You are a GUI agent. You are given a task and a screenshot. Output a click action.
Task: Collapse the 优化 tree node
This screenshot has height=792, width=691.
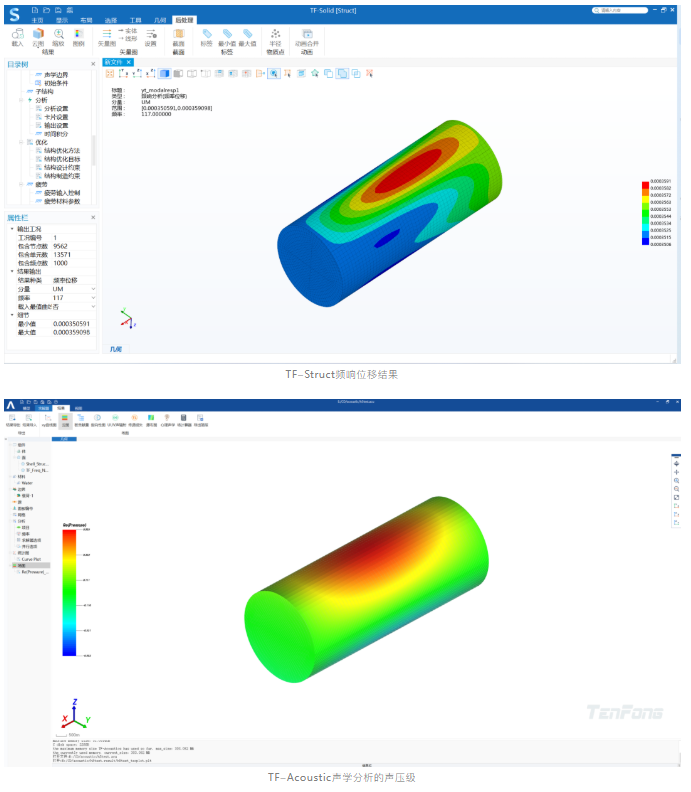click(21, 142)
